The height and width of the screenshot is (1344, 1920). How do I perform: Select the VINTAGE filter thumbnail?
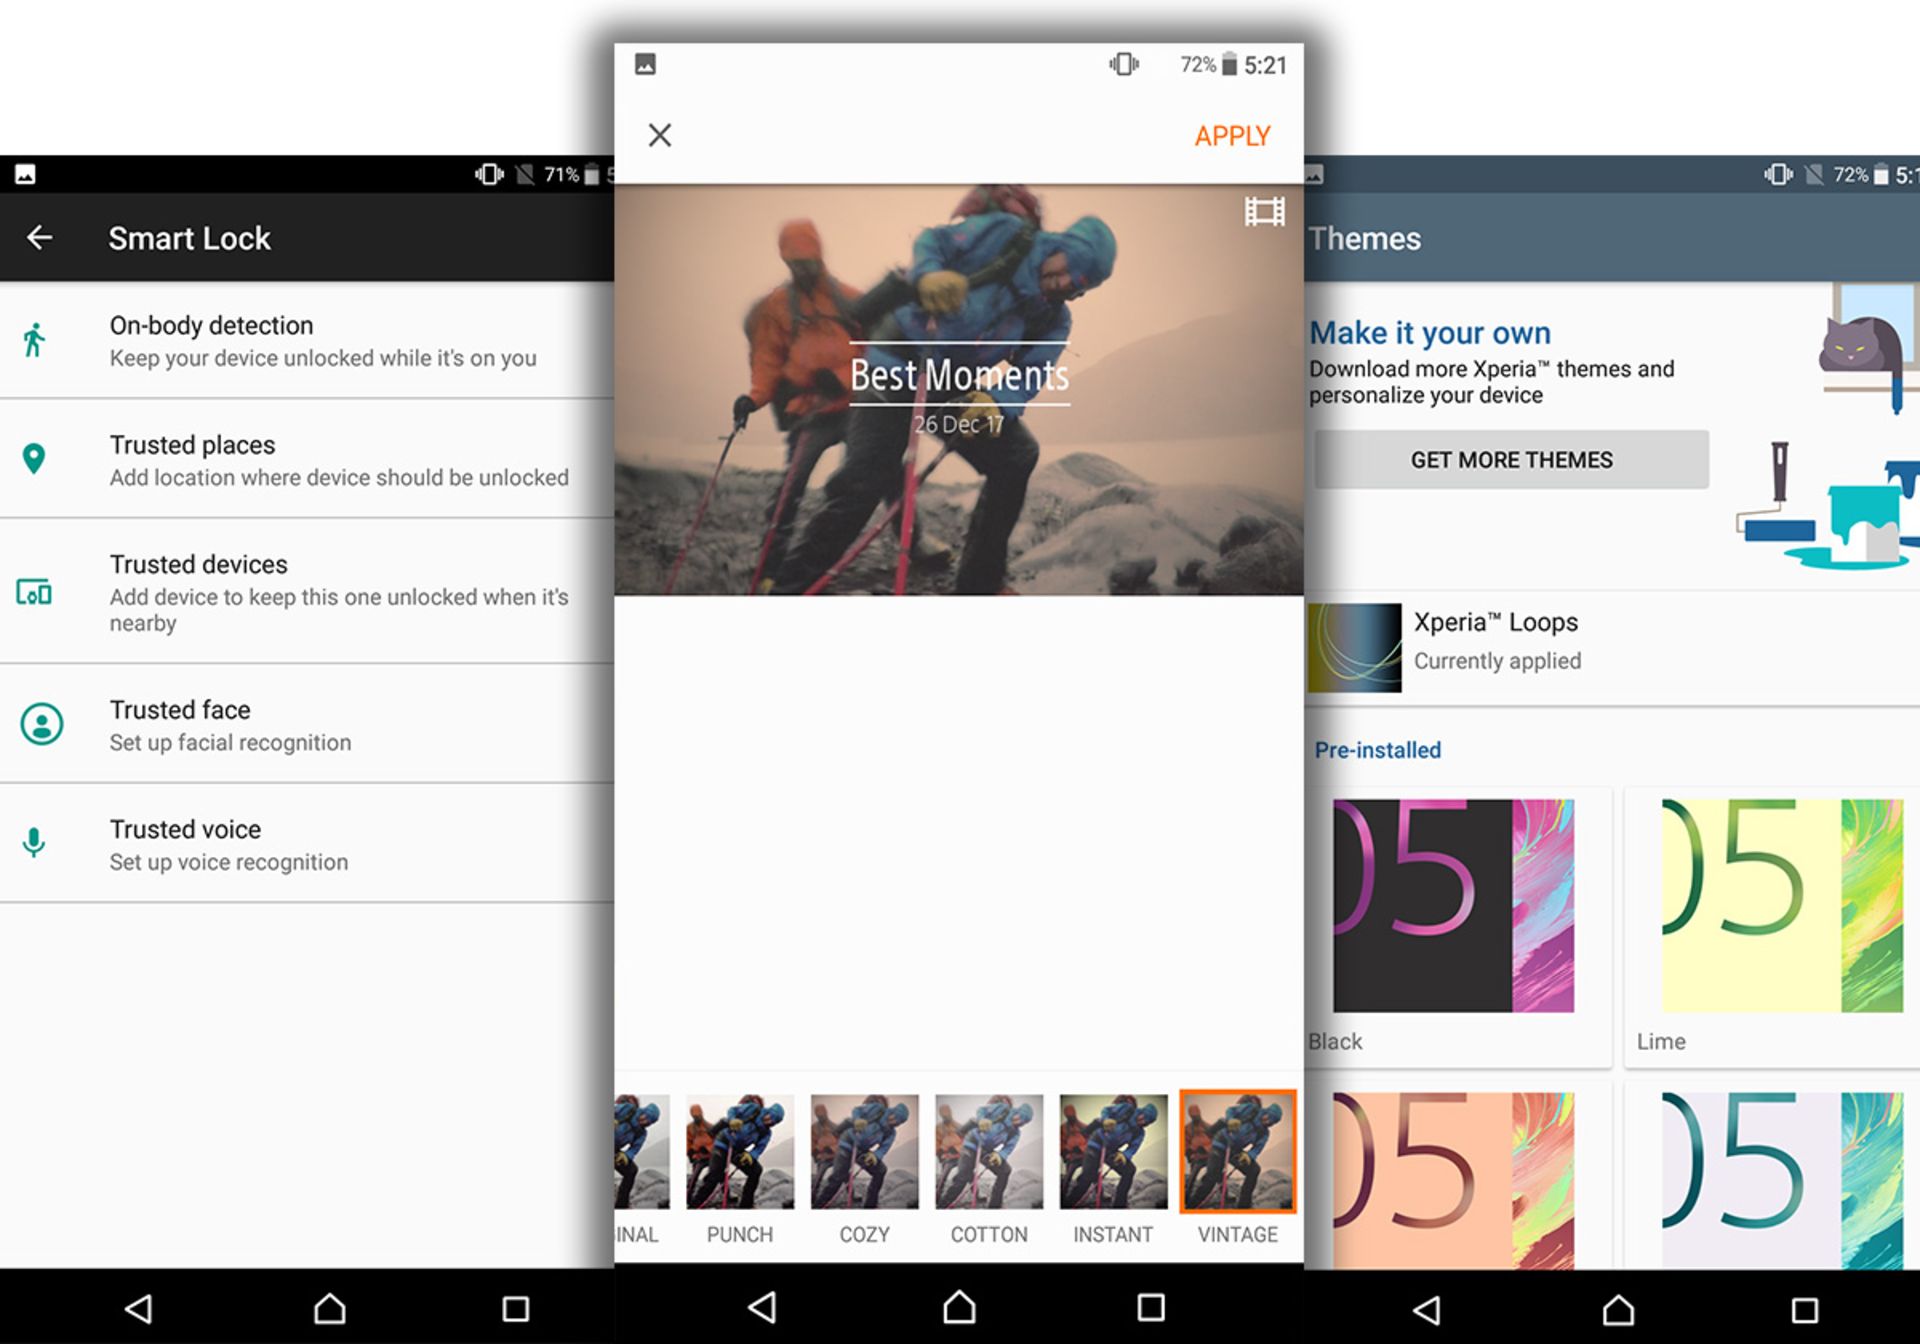[x=1237, y=1152]
